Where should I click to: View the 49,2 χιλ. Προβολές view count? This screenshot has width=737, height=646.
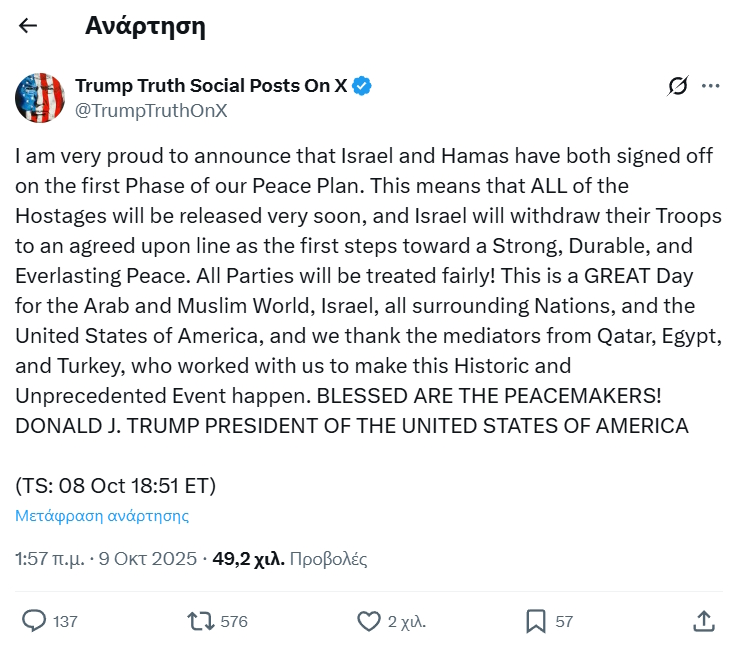pos(290,559)
